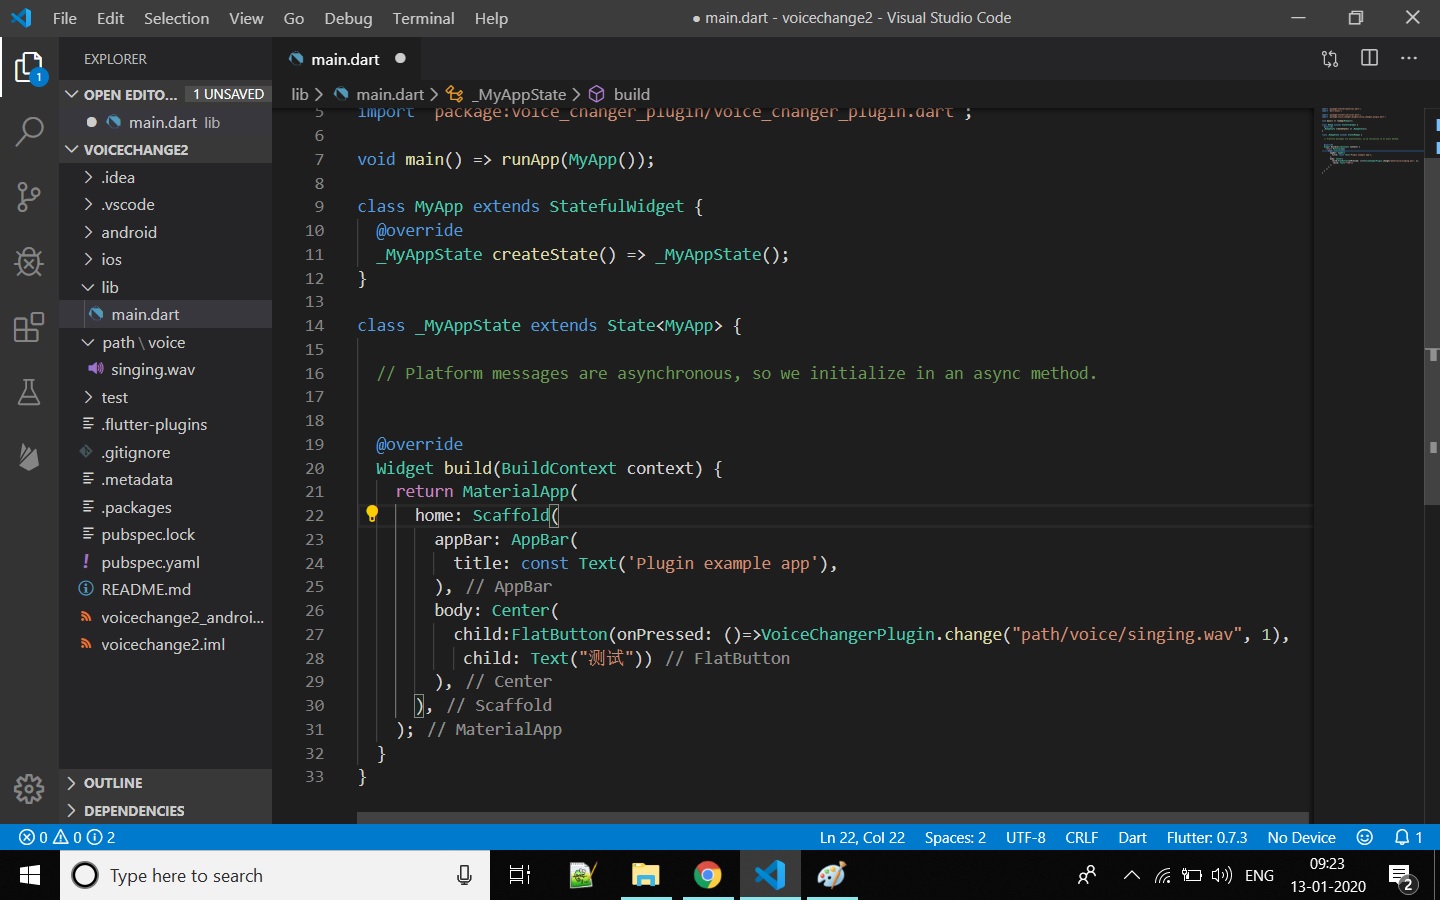Open the Extensions view
This screenshot has height=900, width=1440.
(x=29, y=327)
